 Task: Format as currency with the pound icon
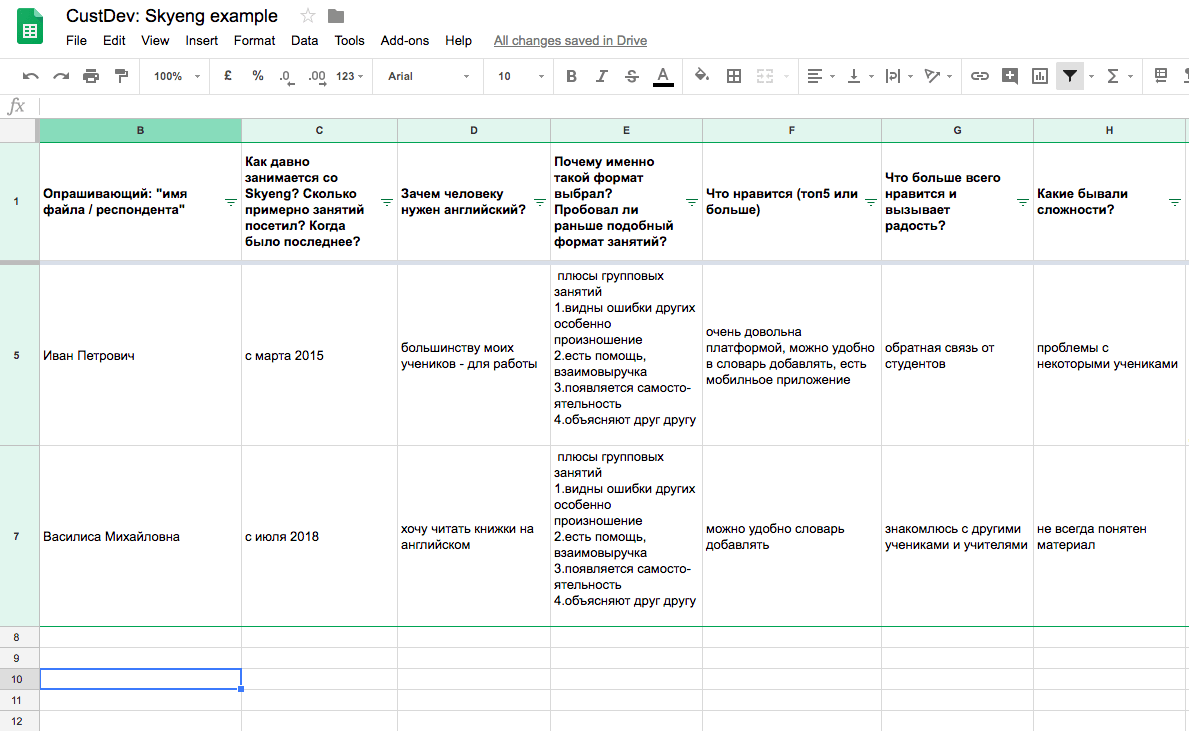tap(227, 76)
